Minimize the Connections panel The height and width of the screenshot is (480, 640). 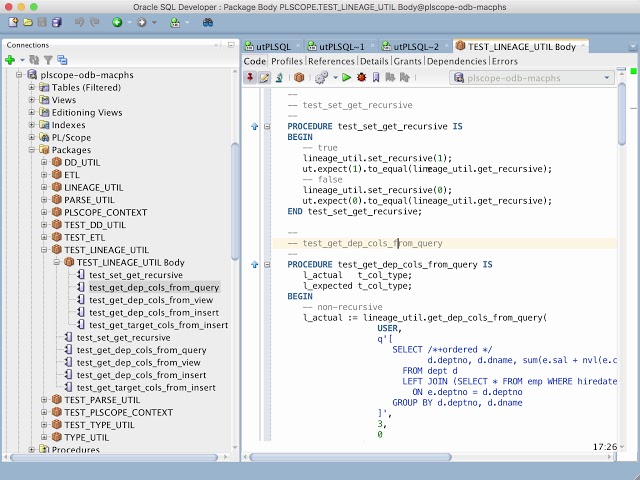[x=231, y=45]
